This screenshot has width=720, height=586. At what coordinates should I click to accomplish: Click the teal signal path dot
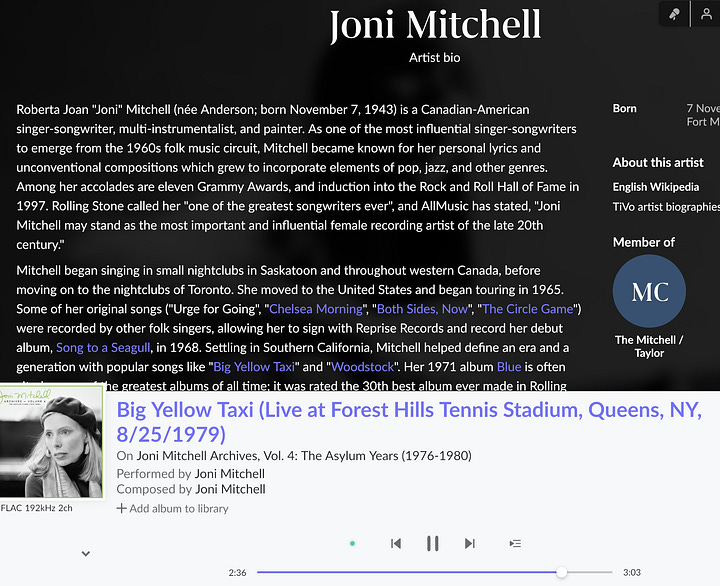352,544
